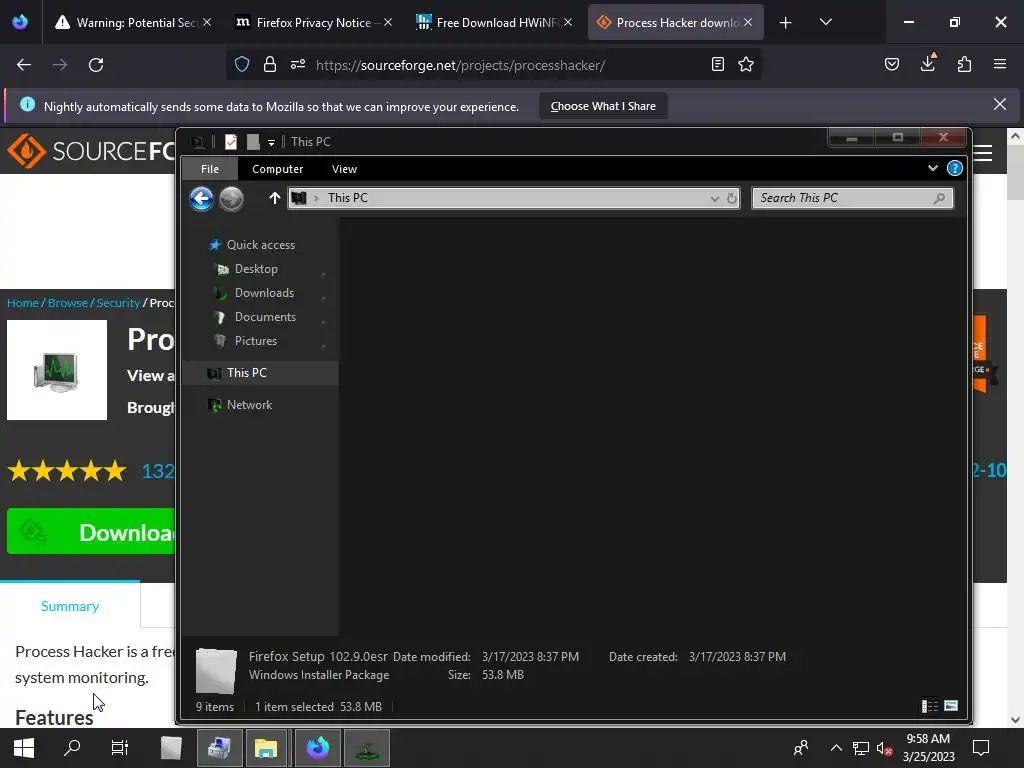
Task: Click Process Hacker project icon
Action: [57, 370]
